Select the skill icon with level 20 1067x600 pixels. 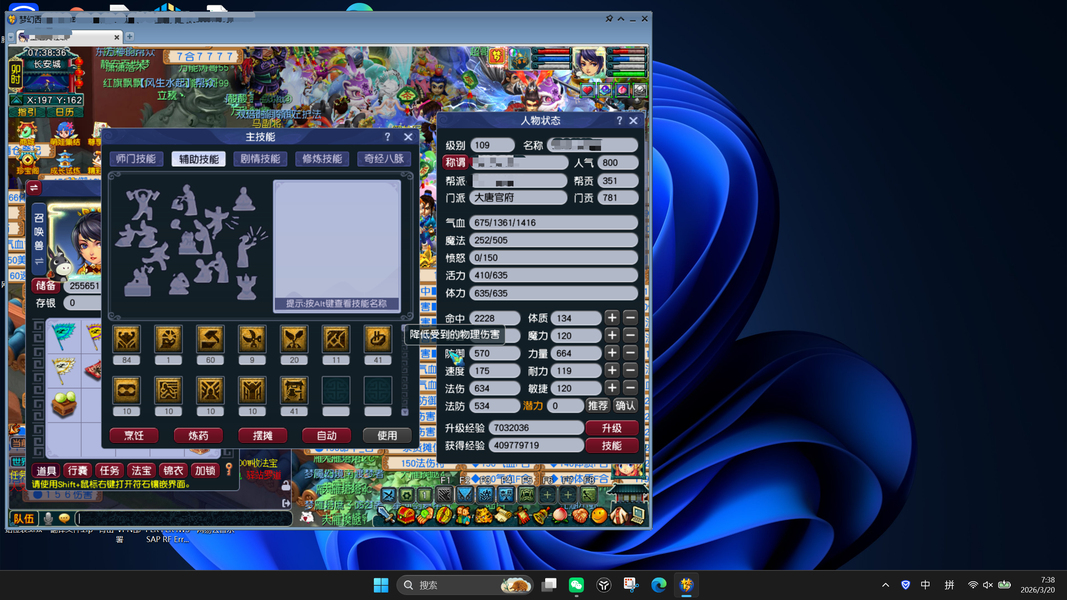point(294,339)
